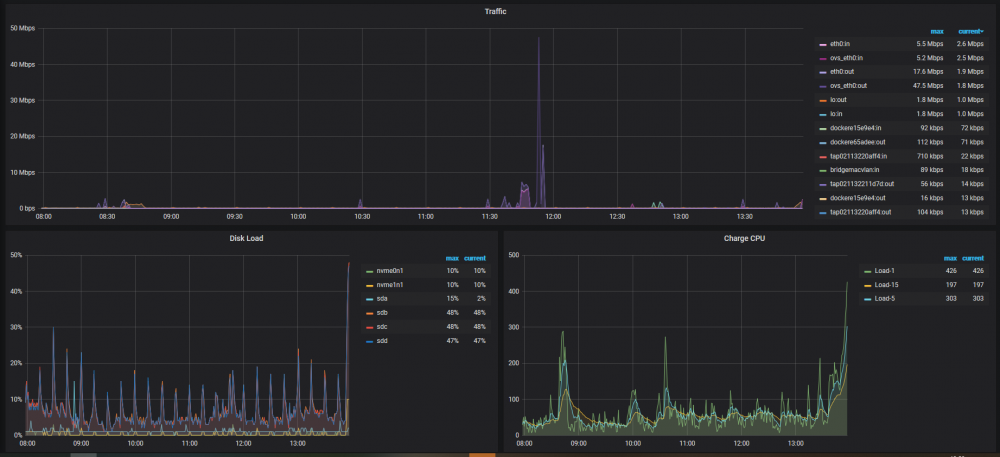Toggle the Load-15 series in Charge CPU
This screenshot has height=457, width=1000.
pyautogui.click(x=886, y=285)
